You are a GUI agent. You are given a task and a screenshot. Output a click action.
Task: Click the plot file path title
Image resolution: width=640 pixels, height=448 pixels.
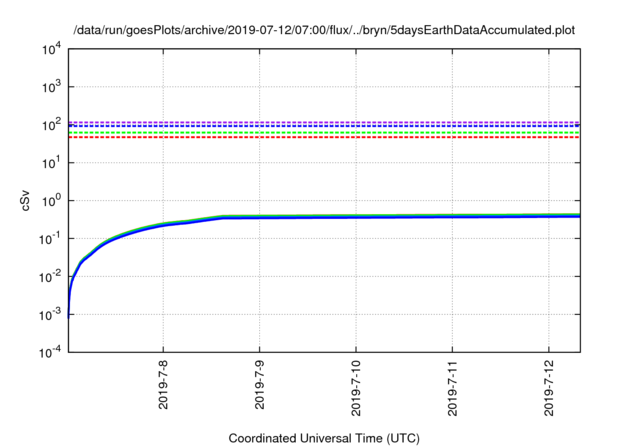324,30
